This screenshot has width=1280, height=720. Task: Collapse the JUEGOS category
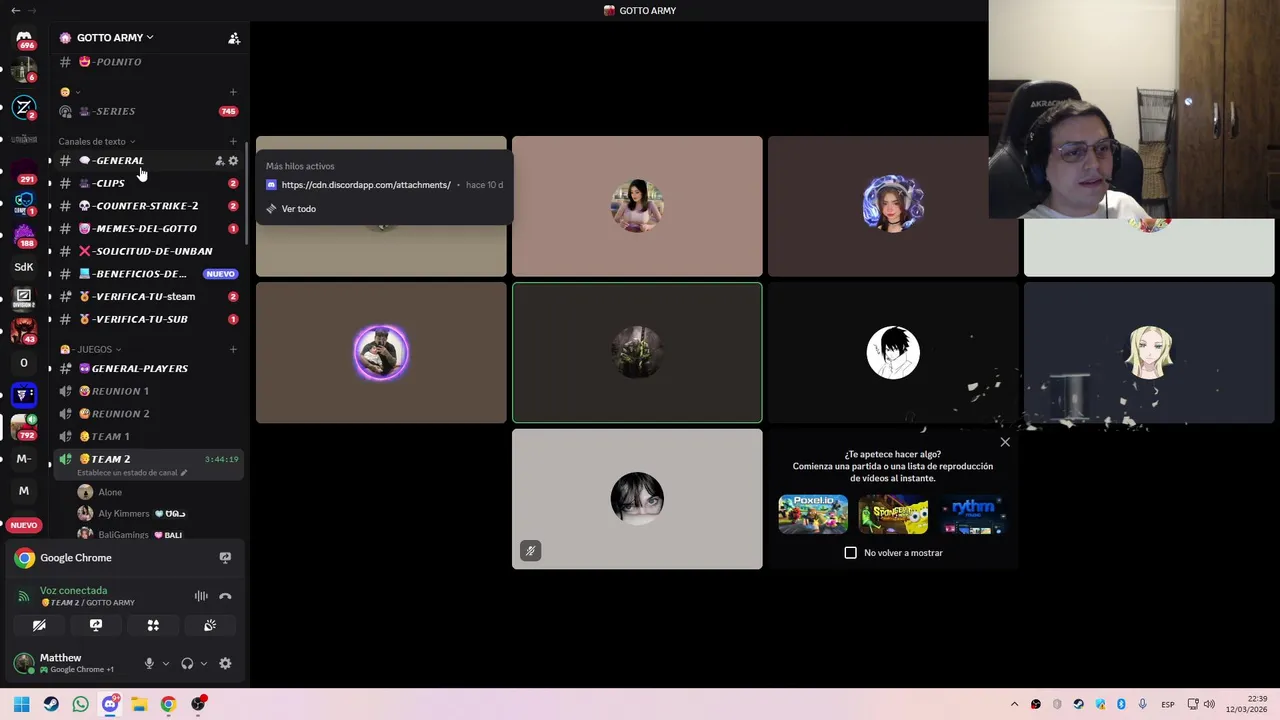click(x=91, y=349)
